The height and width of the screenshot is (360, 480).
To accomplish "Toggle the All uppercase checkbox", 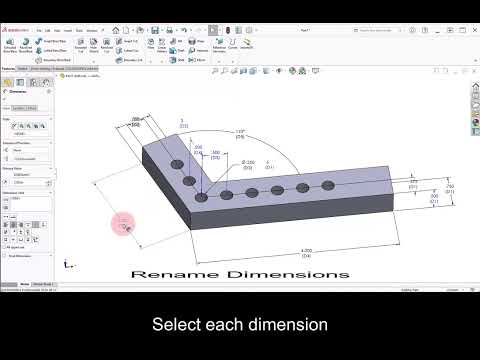I will (x=4, y=248).
